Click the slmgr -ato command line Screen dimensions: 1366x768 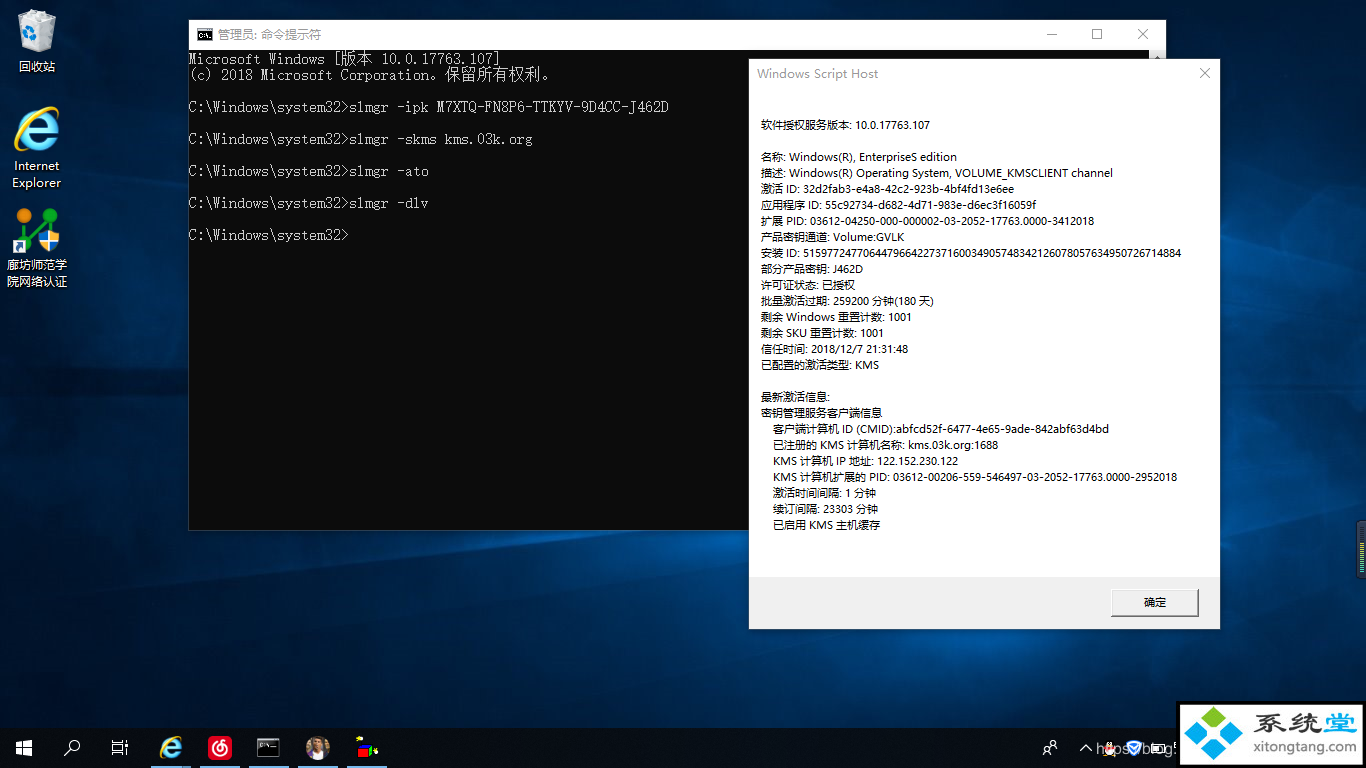tap(309, 171)
